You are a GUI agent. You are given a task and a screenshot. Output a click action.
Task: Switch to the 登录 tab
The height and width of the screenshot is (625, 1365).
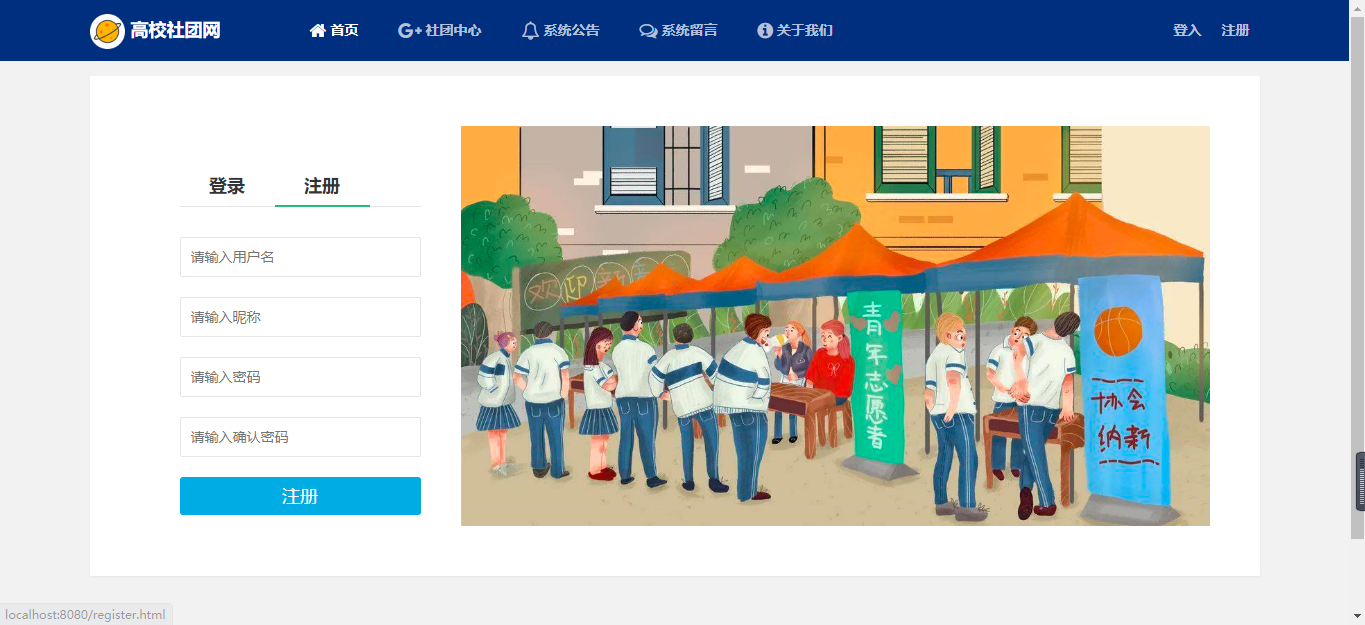(227, 186)
